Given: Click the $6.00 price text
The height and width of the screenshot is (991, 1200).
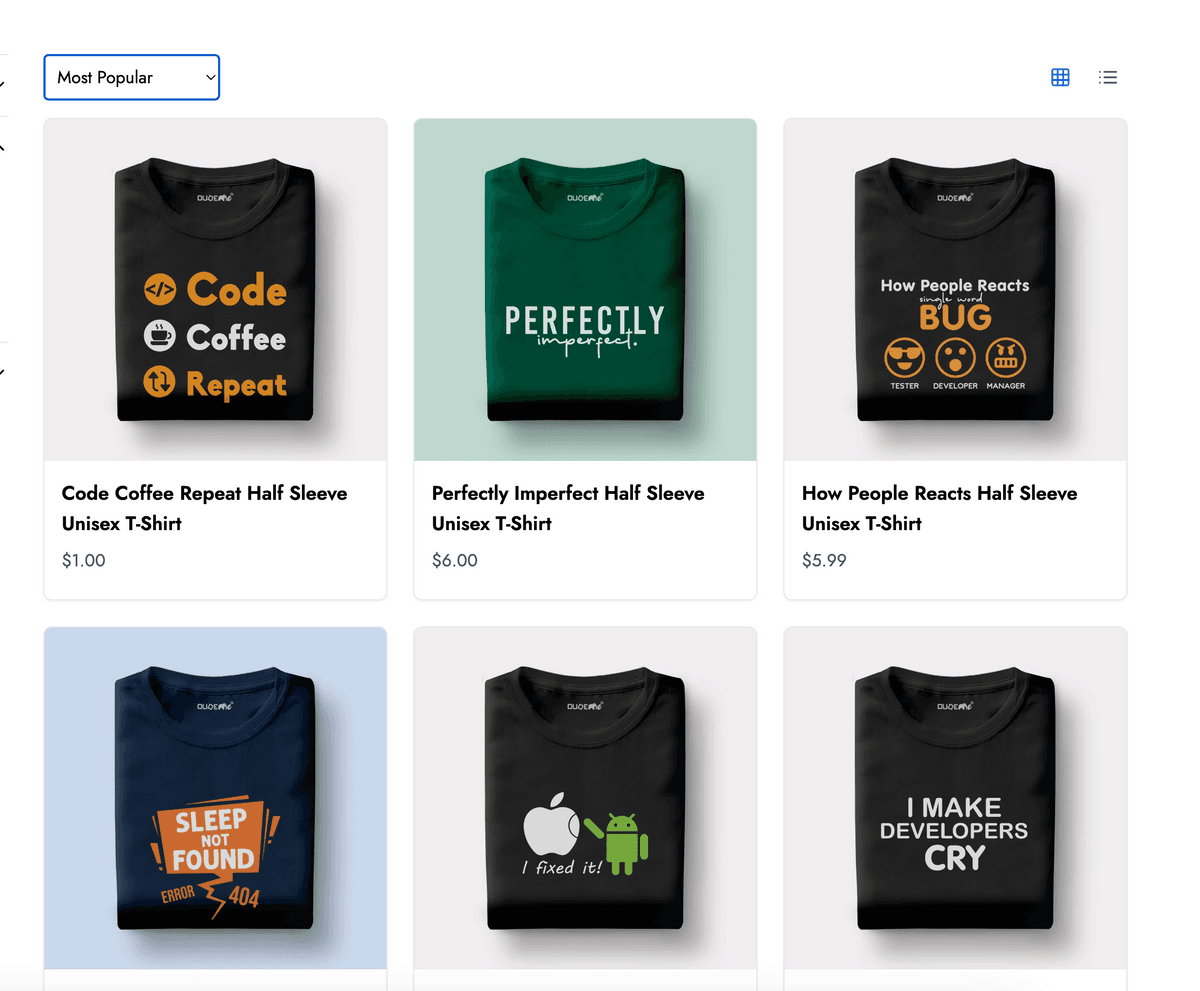Looking at the screenshot, I should coord(454,560).
